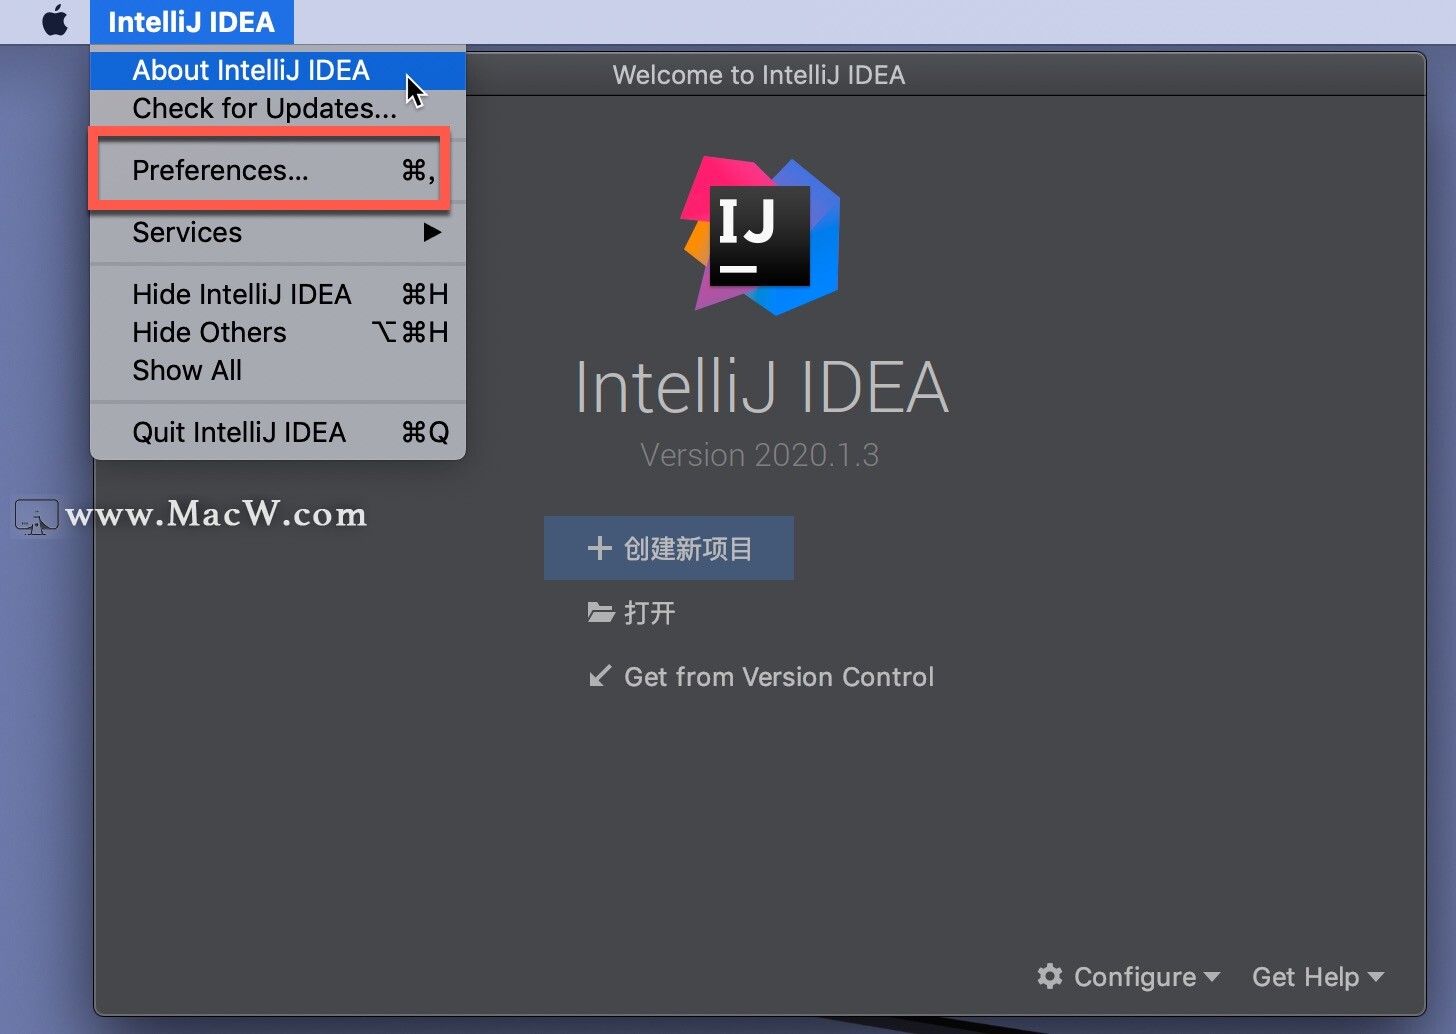Click Show All menu entry
Screen dimensions: 1456x1034
pyautogui.click(x=278, y=370)
